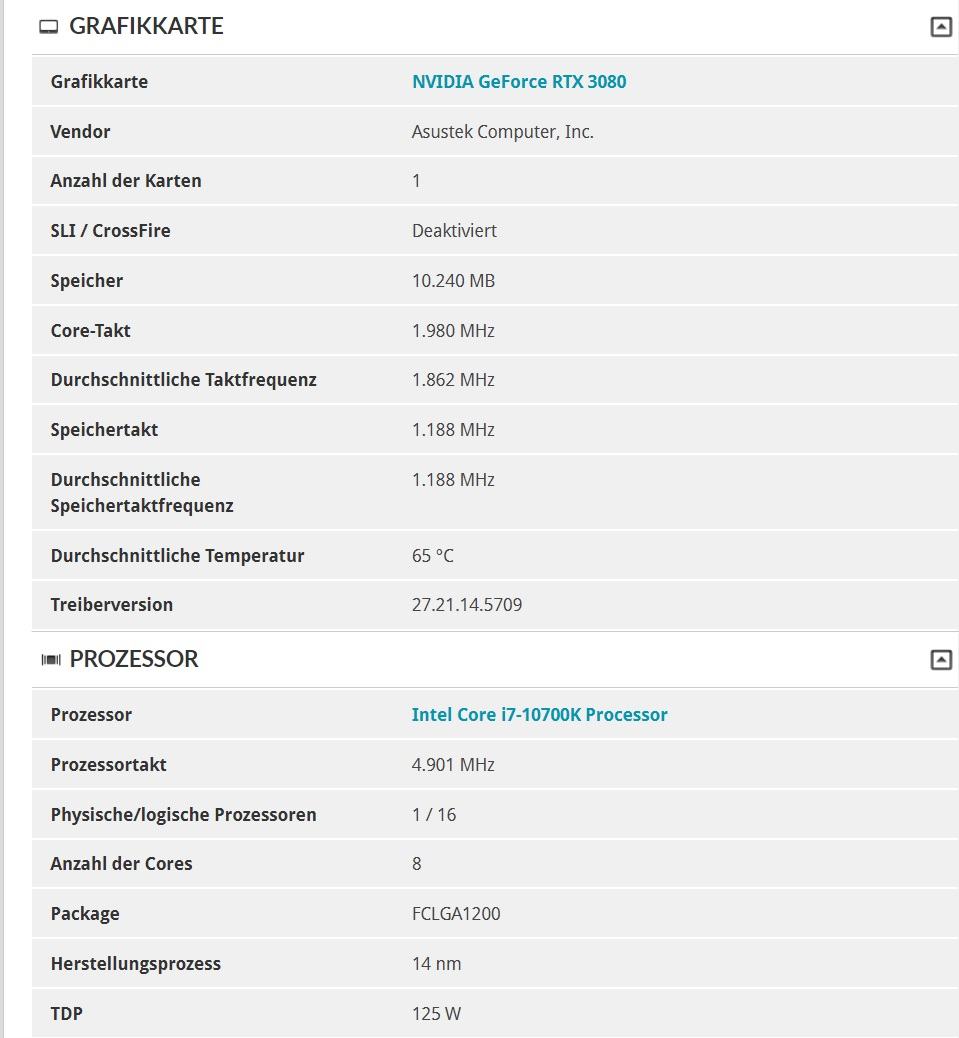The width and height of the screenshot is (959, 1038).
Task: Collapse the PROZESSOR section
Action: [x=940, y=660]
